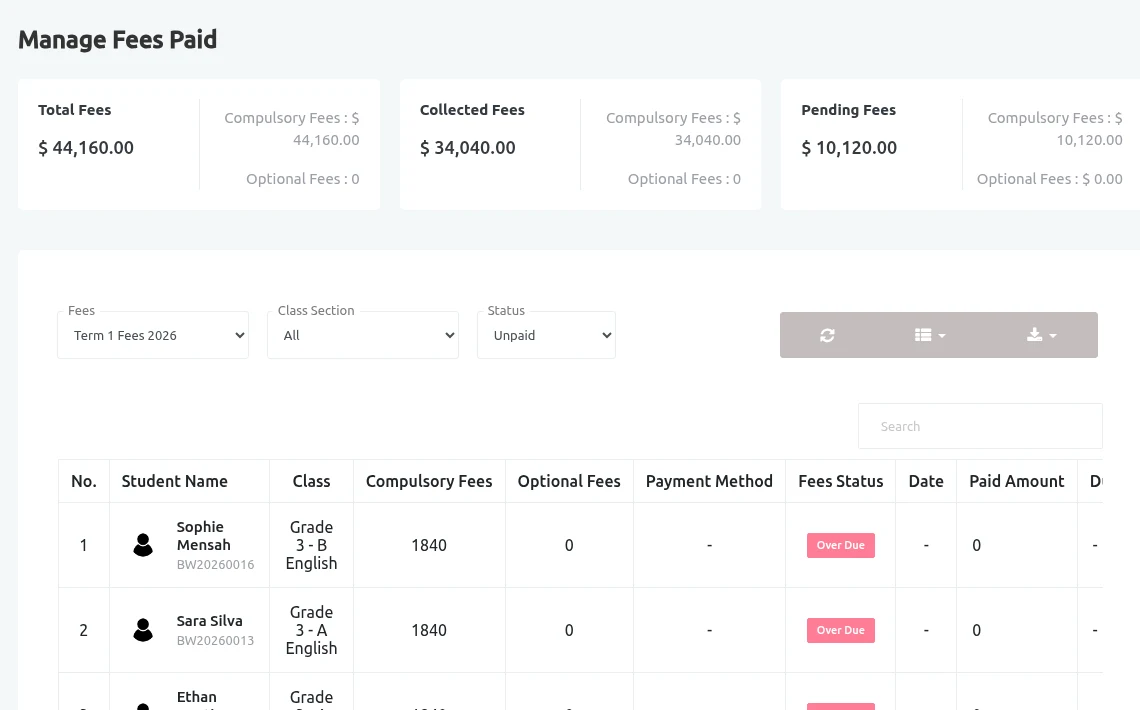Click the refresh table icon
Viewport: 1140px width, 710px height.
[827, 335]
